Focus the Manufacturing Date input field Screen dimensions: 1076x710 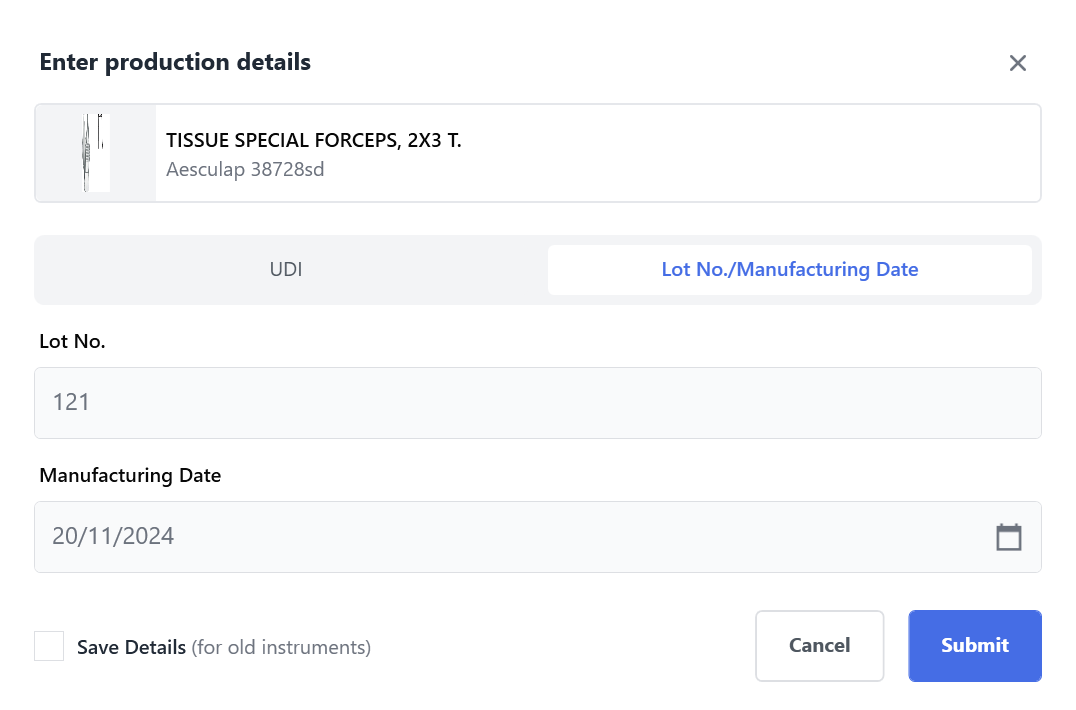[x=538, y=536]
